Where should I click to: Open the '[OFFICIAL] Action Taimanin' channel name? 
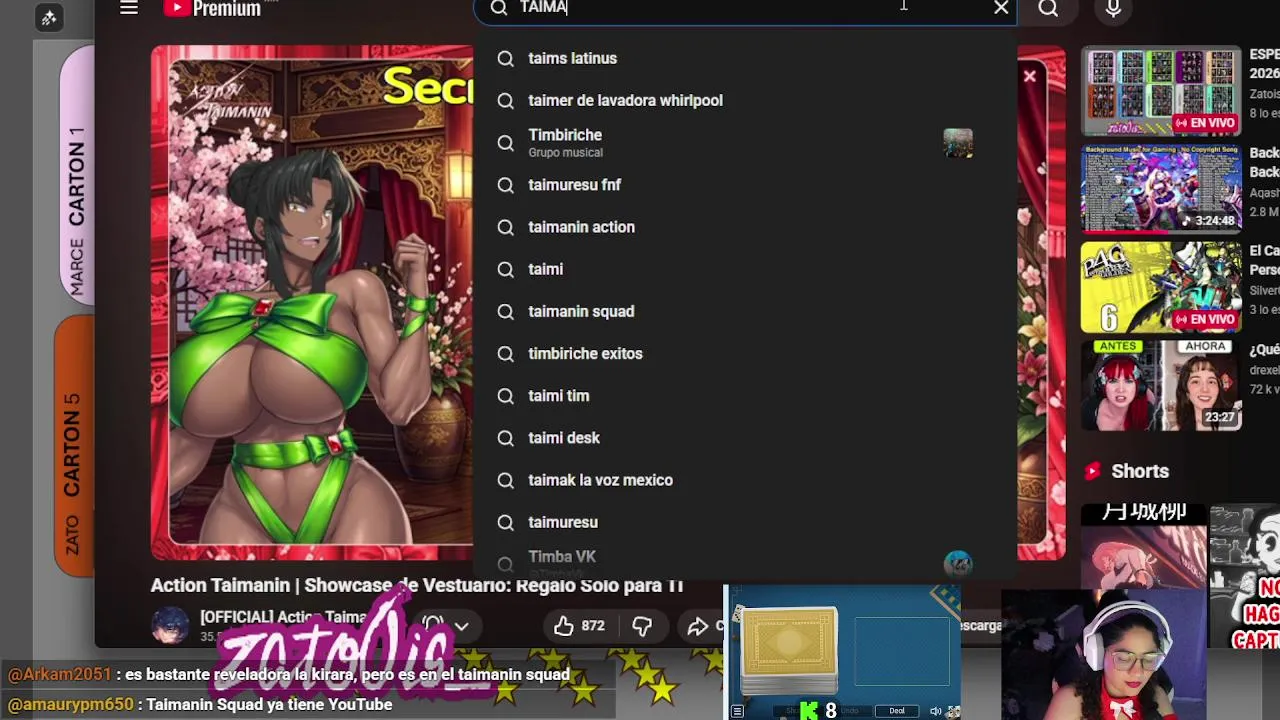(x=284, y=617)
